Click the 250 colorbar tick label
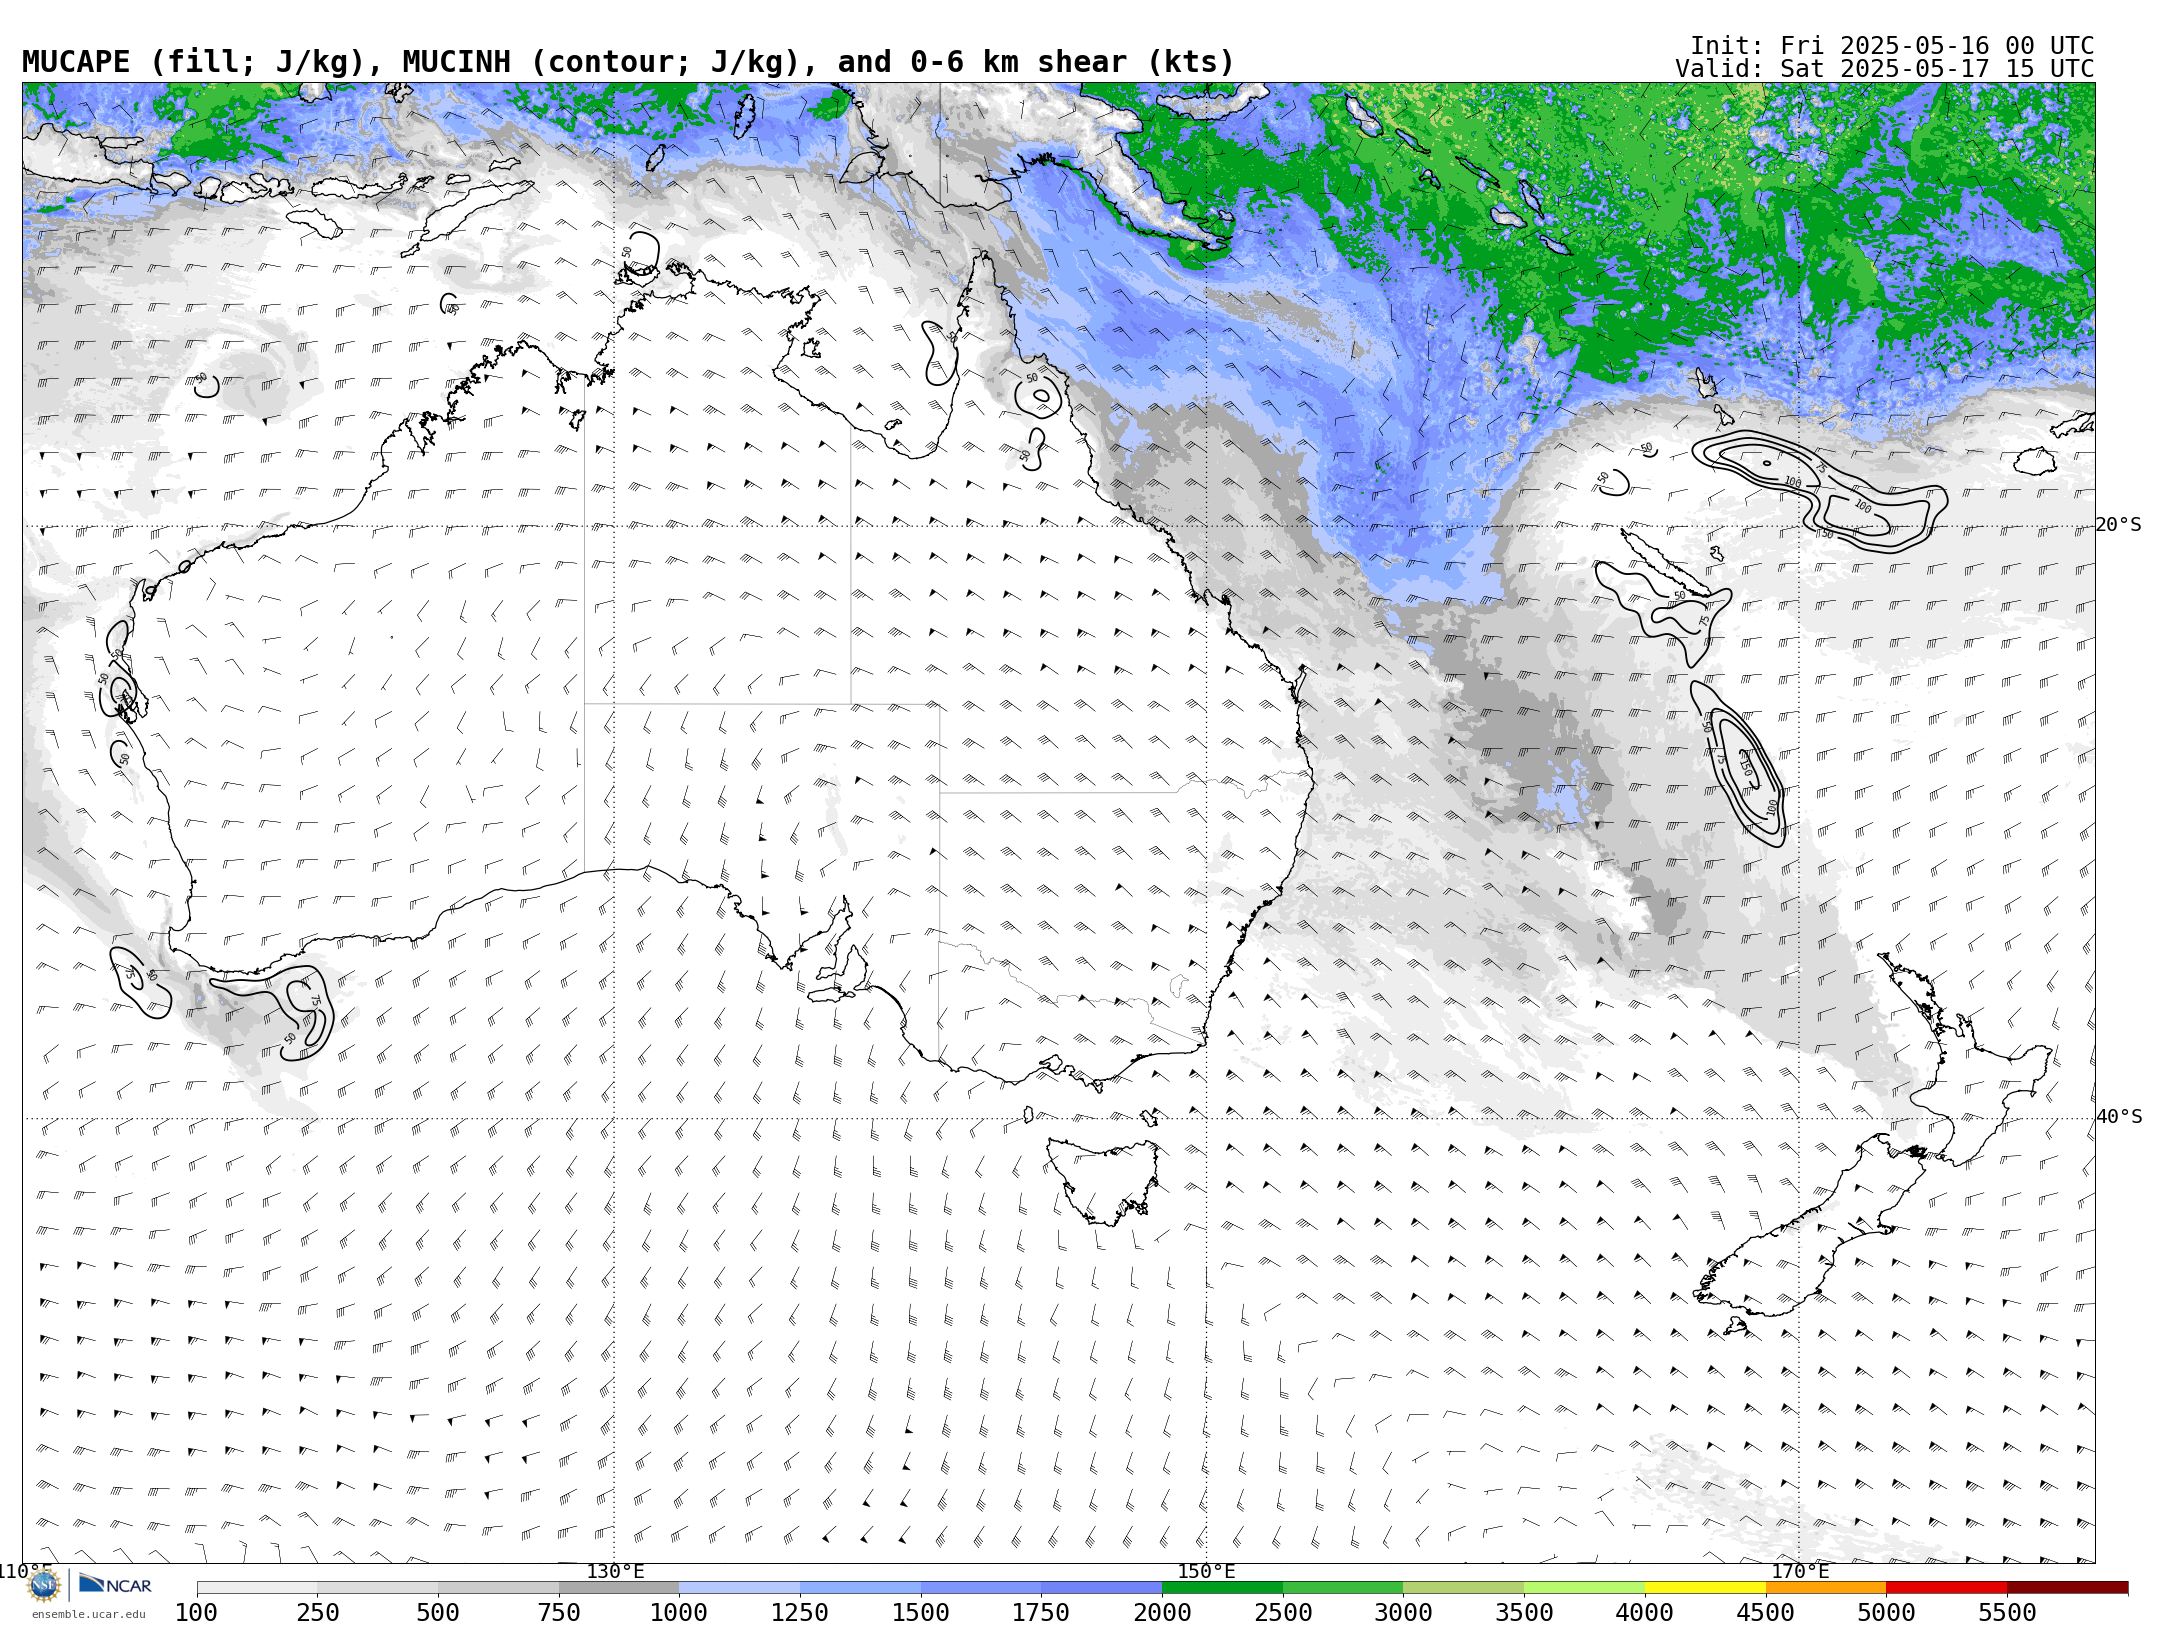Image resolution: width=2160 pixels, height=1626 pixels. 318,1612
